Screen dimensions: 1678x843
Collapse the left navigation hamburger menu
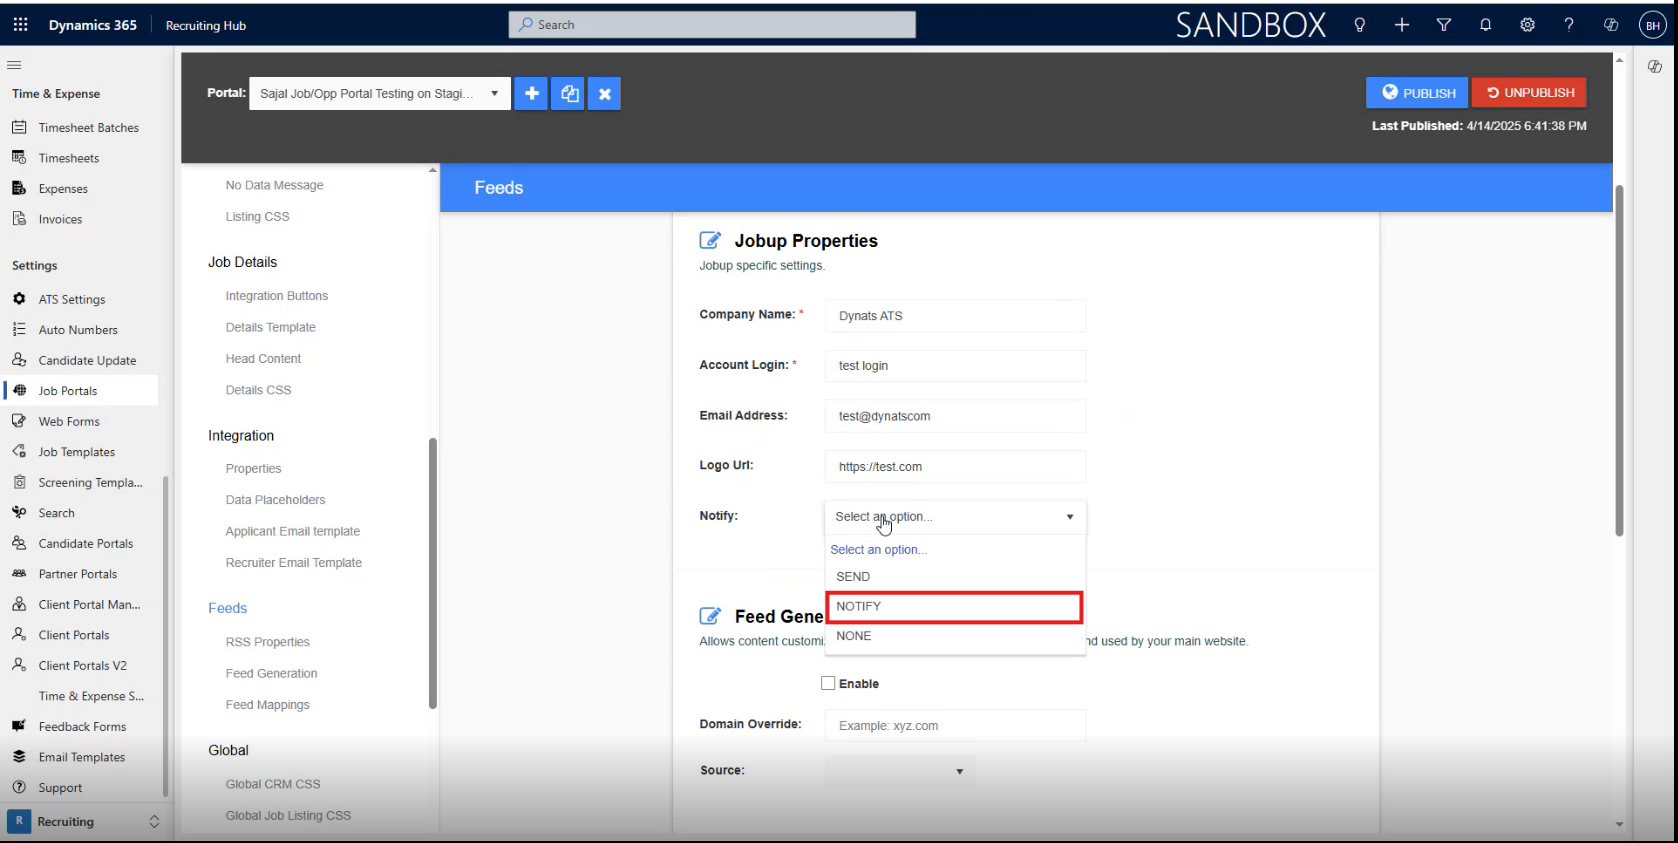(14, 65)
